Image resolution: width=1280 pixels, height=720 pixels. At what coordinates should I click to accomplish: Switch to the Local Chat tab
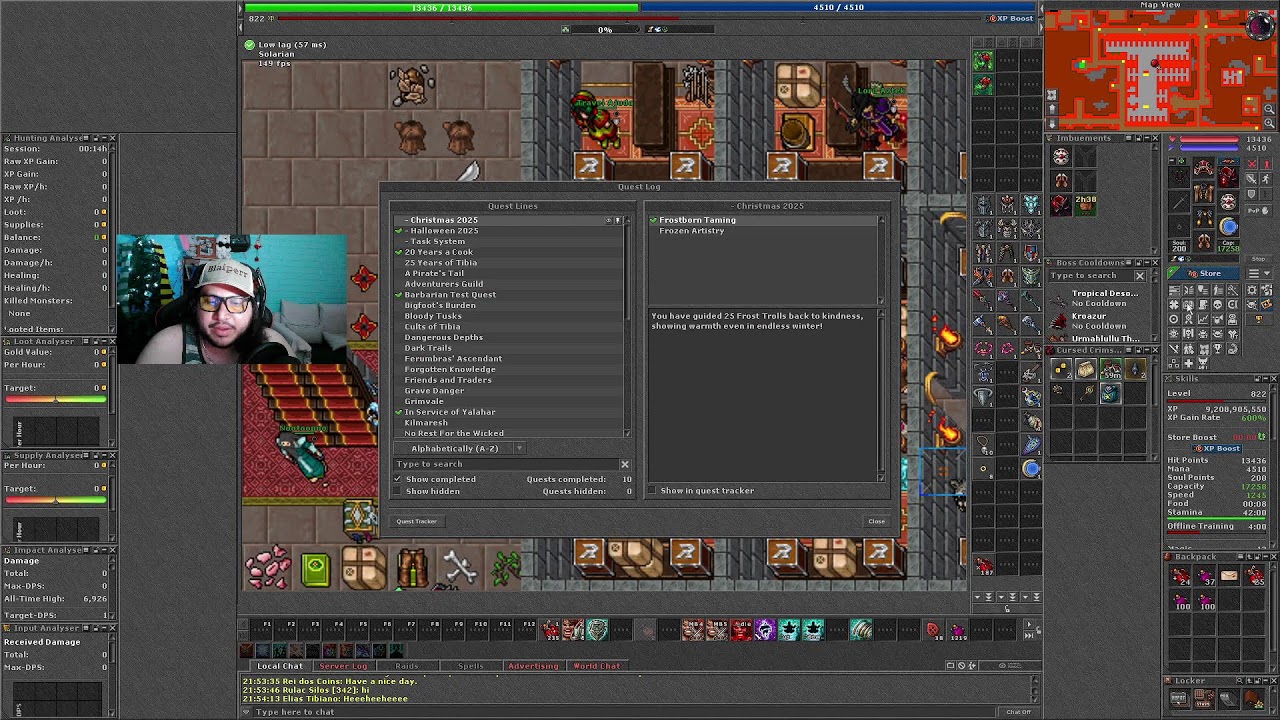pyautogui.click(x=280, y=666)
